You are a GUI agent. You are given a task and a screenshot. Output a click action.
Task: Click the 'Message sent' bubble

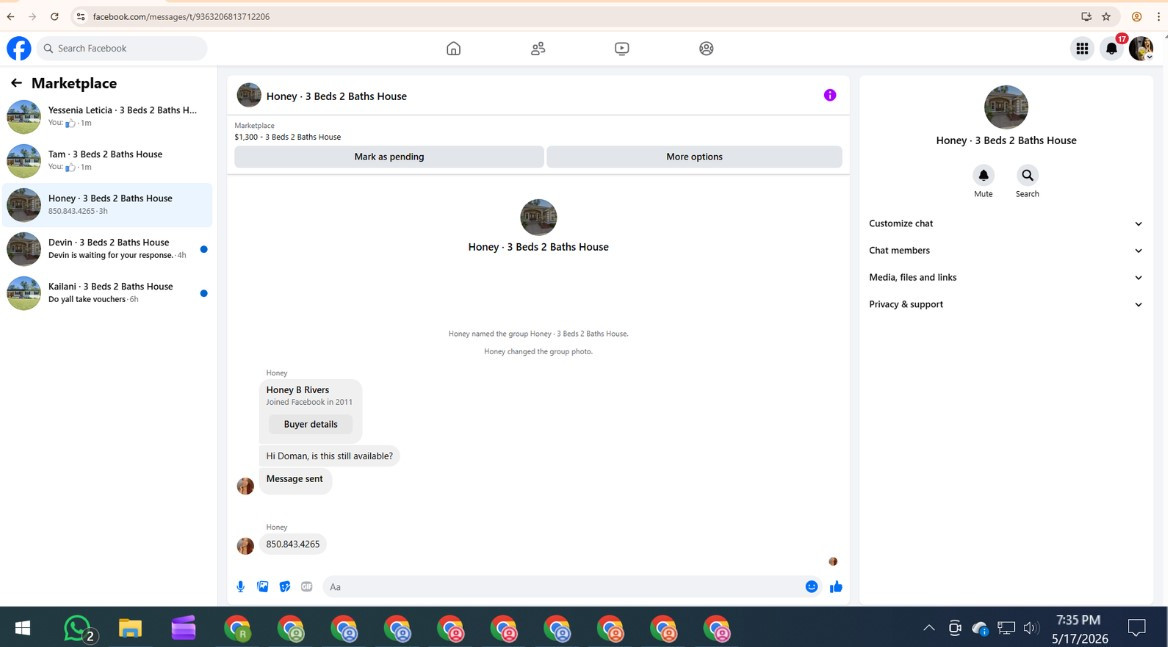tap(294, 479)
